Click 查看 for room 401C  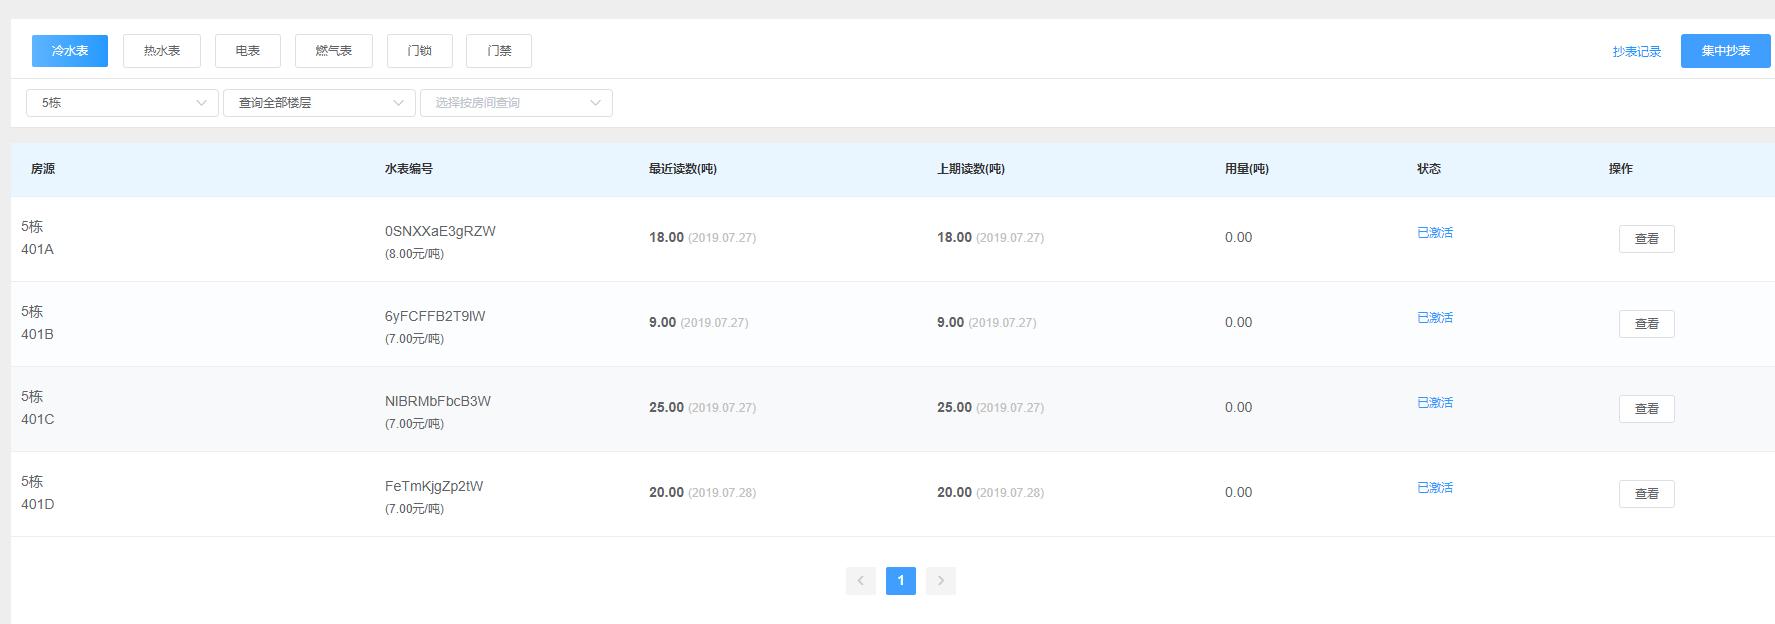[x=1646, y=409]
